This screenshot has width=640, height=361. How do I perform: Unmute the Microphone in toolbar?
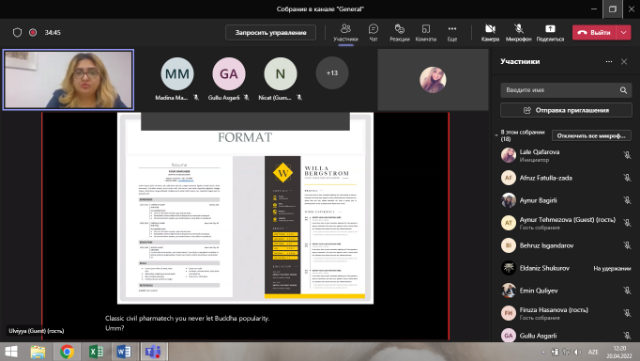pyautogui.click(x=518, y=32)
